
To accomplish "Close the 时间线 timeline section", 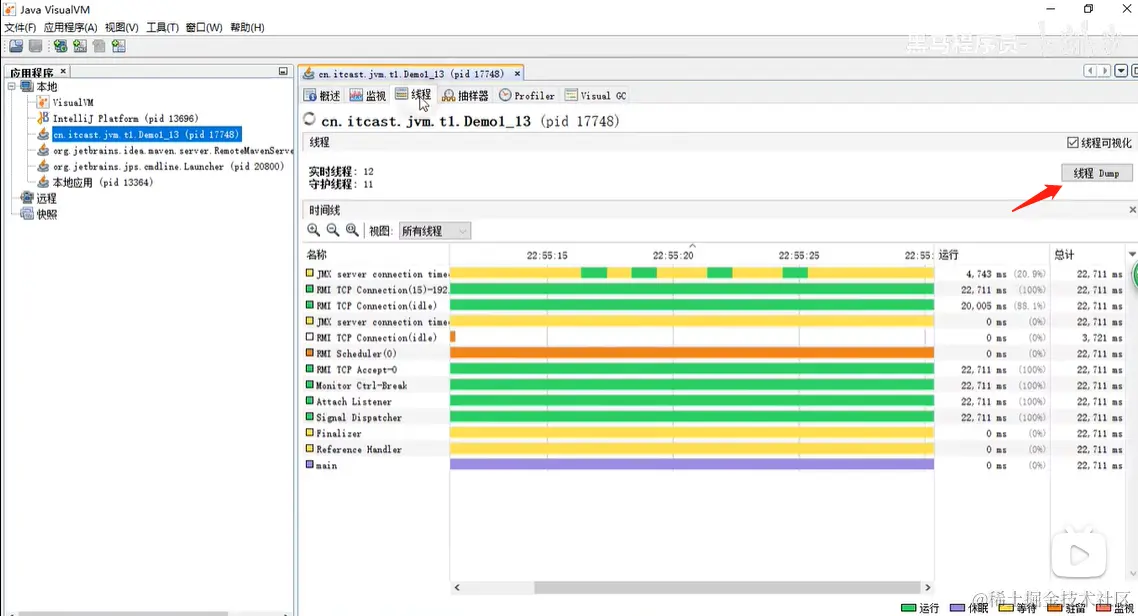I will (1132, 210).
